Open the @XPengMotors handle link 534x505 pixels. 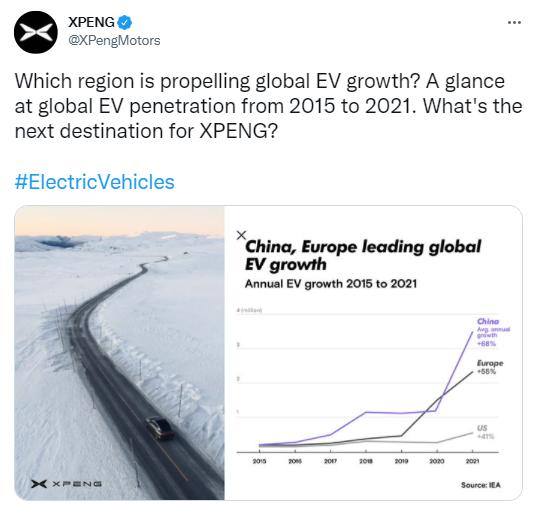pos(114,41)
